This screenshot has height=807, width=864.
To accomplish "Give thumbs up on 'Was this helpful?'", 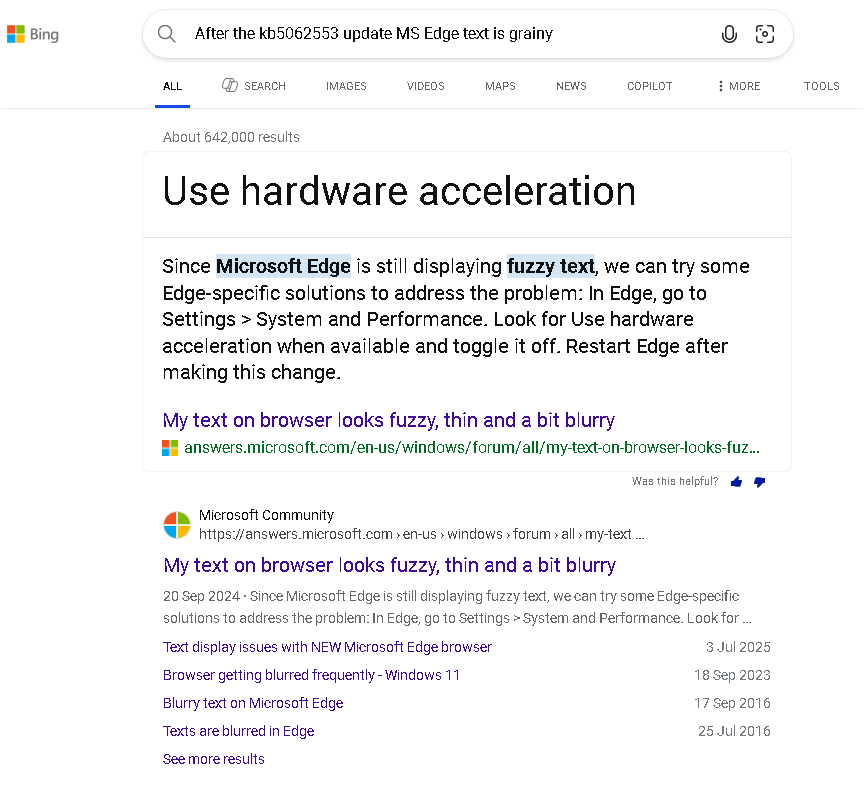I will click(x=737, y=481).
